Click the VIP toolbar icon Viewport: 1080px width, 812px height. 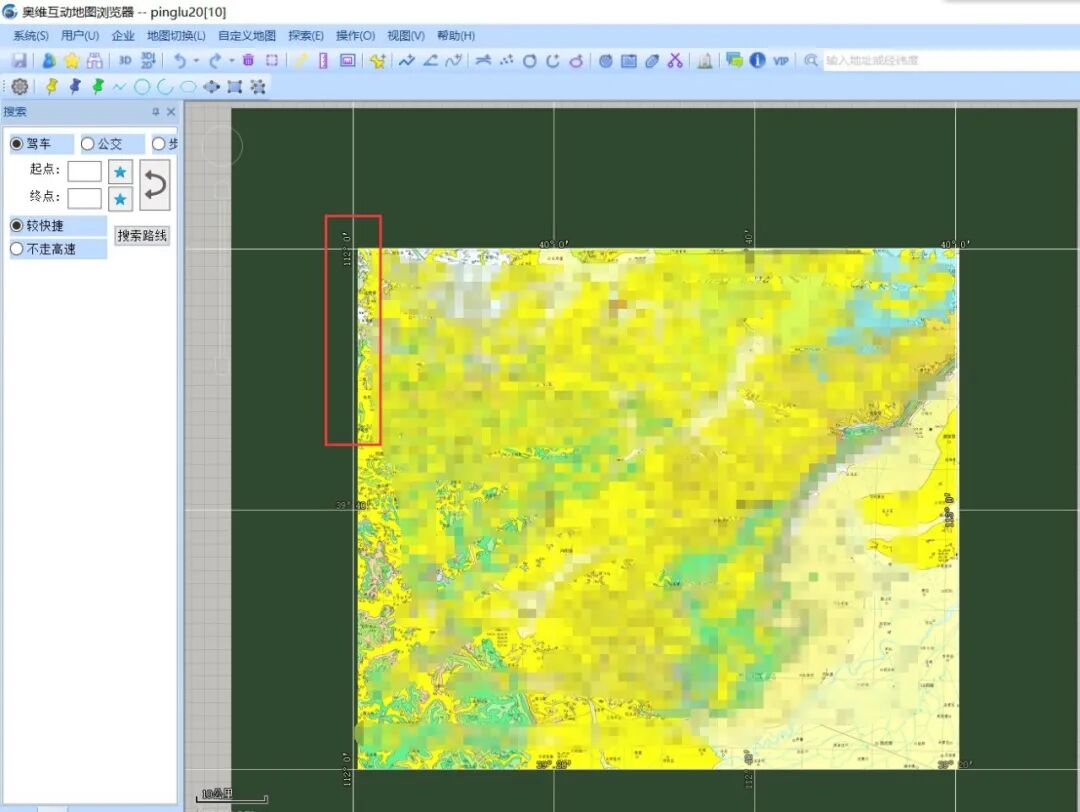coord(780,61)
